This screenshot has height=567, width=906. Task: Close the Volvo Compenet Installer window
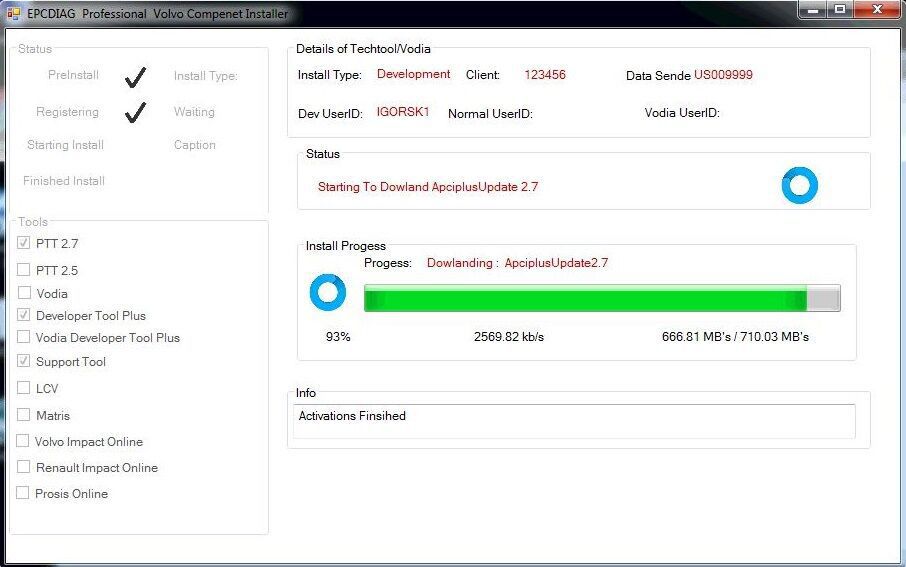tap(877, 10)
